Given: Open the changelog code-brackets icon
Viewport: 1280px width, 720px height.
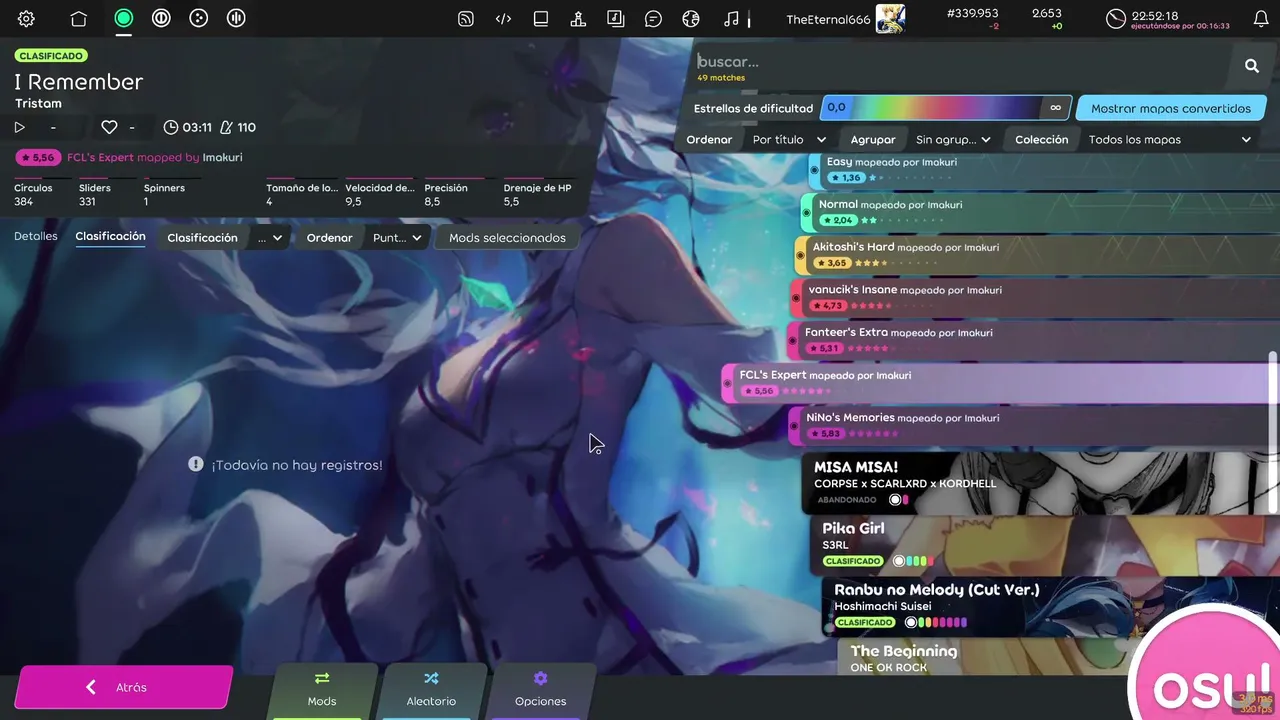Looking at the screenshot, I should coord(504,18).
